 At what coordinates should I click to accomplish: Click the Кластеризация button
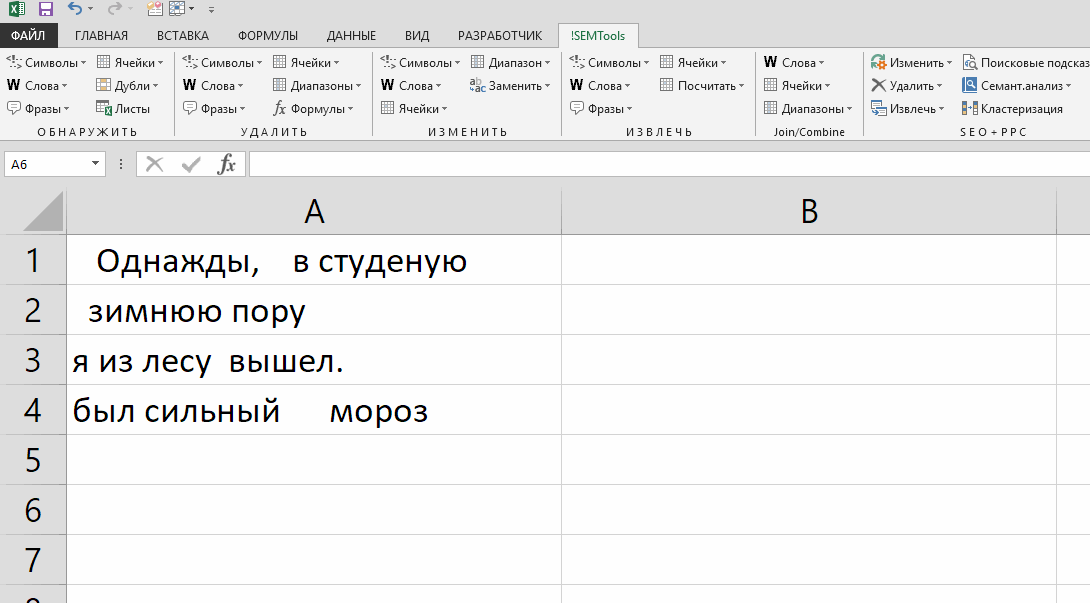pos(1013,108)
